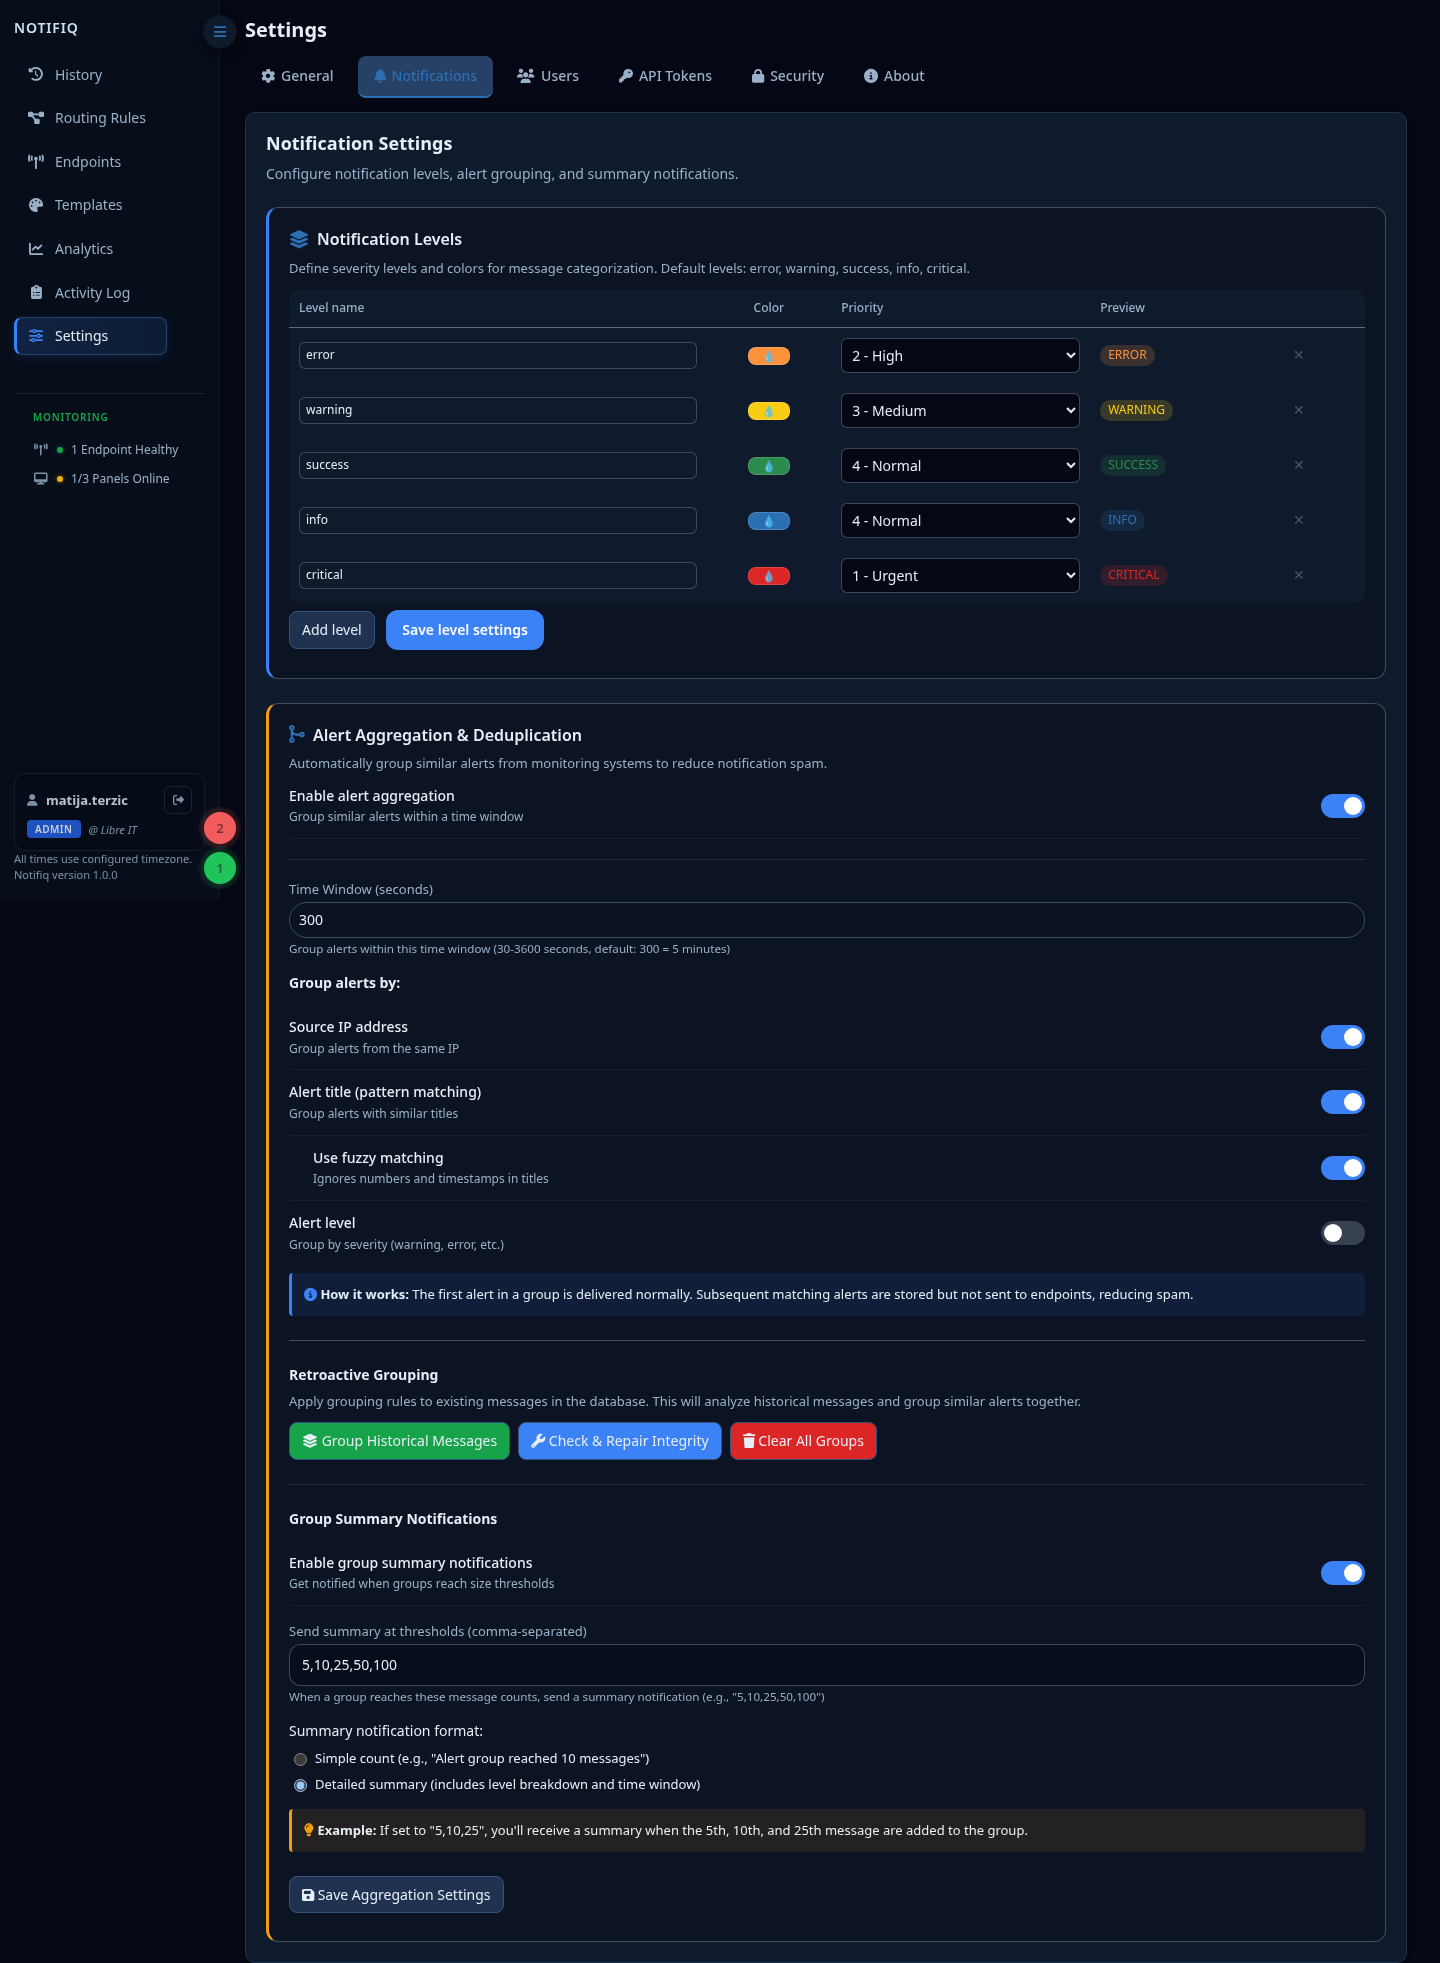
Task: Click the warning level name field
Action: (498, 410)
